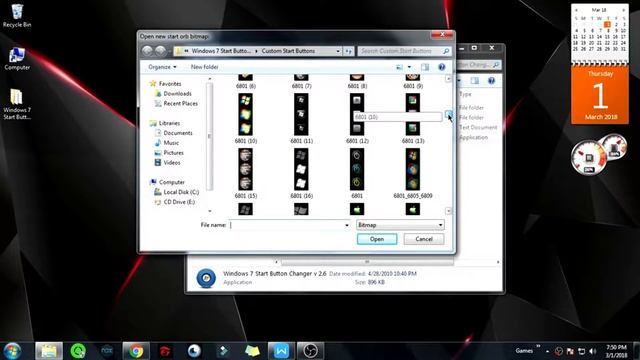Open the Computer desktop icon
The width and height of the screenshot is (640, 360).
click(x=17, y=59)
